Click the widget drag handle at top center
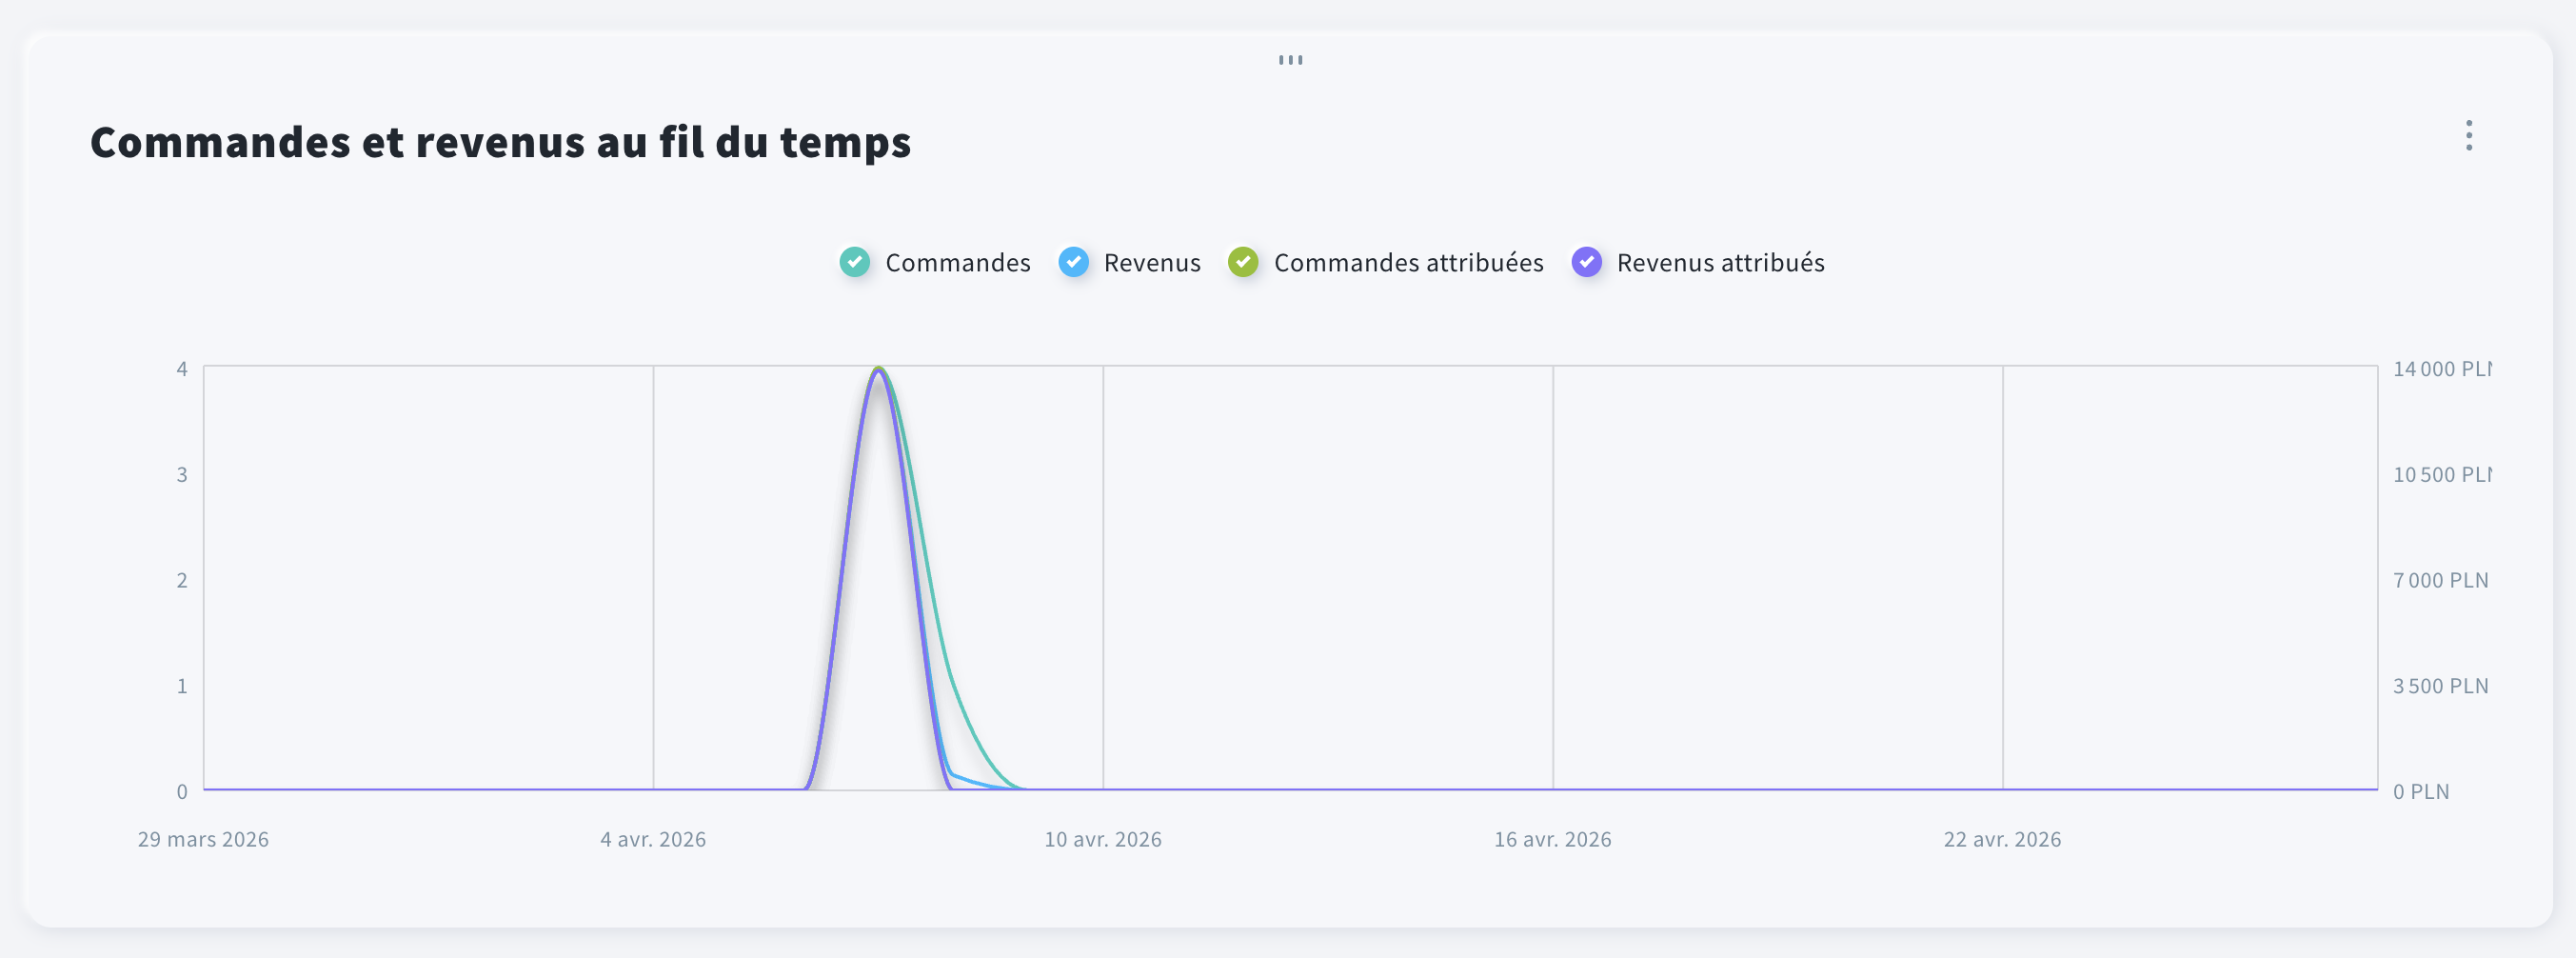This screenshot has width=2576, height=958. pos(1290,59)
